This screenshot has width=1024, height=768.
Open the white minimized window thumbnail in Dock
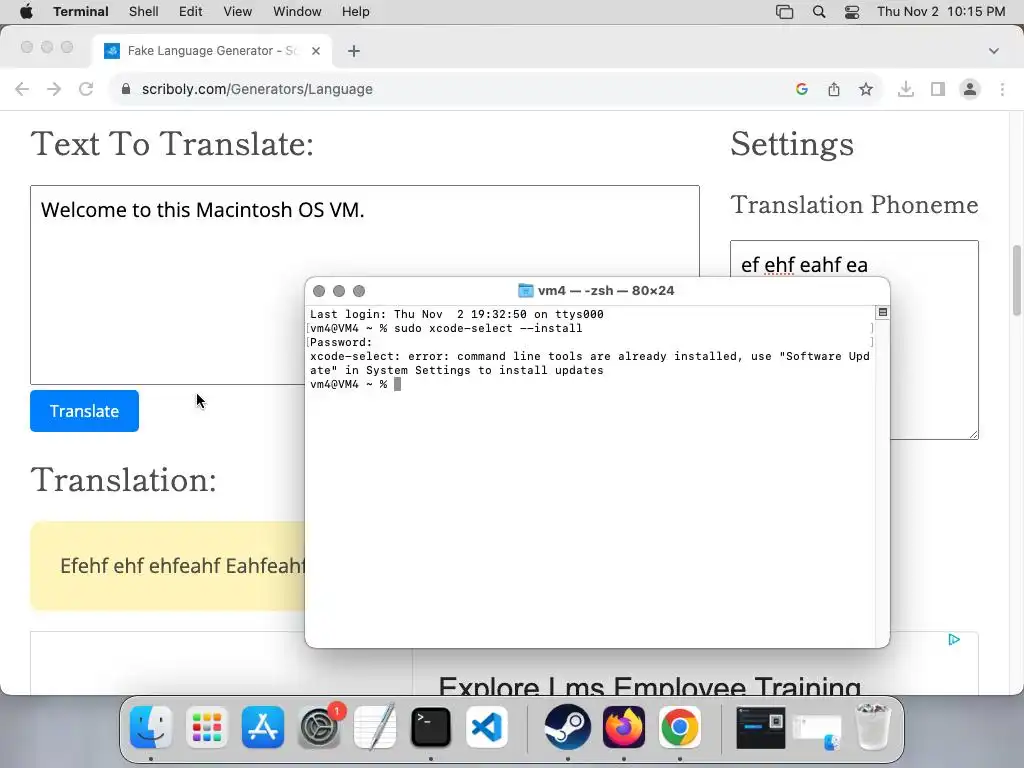point(817,731)
